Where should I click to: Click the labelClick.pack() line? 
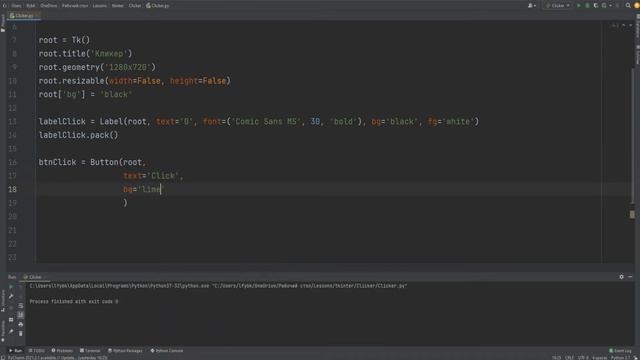pos(78,135)
